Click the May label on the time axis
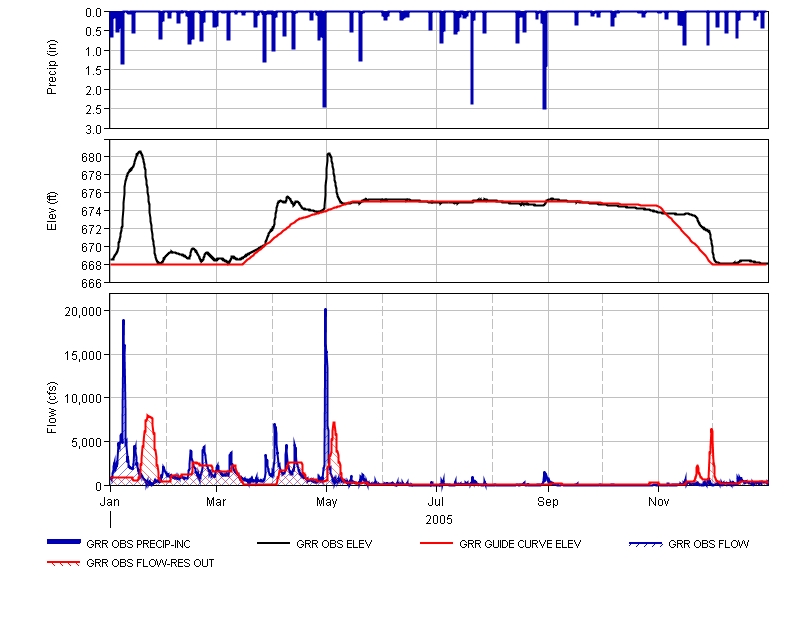Viewport: 800px width, 627px height. point(327,499)
